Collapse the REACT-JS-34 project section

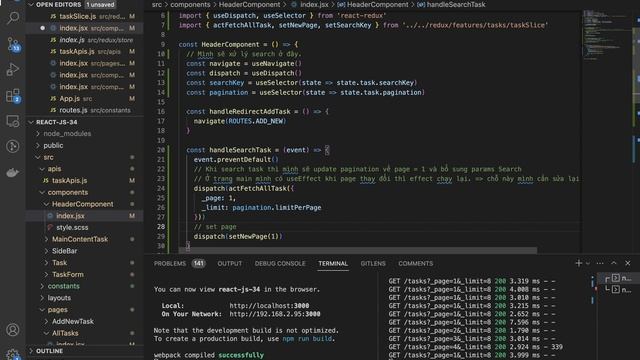pos(31,122)
